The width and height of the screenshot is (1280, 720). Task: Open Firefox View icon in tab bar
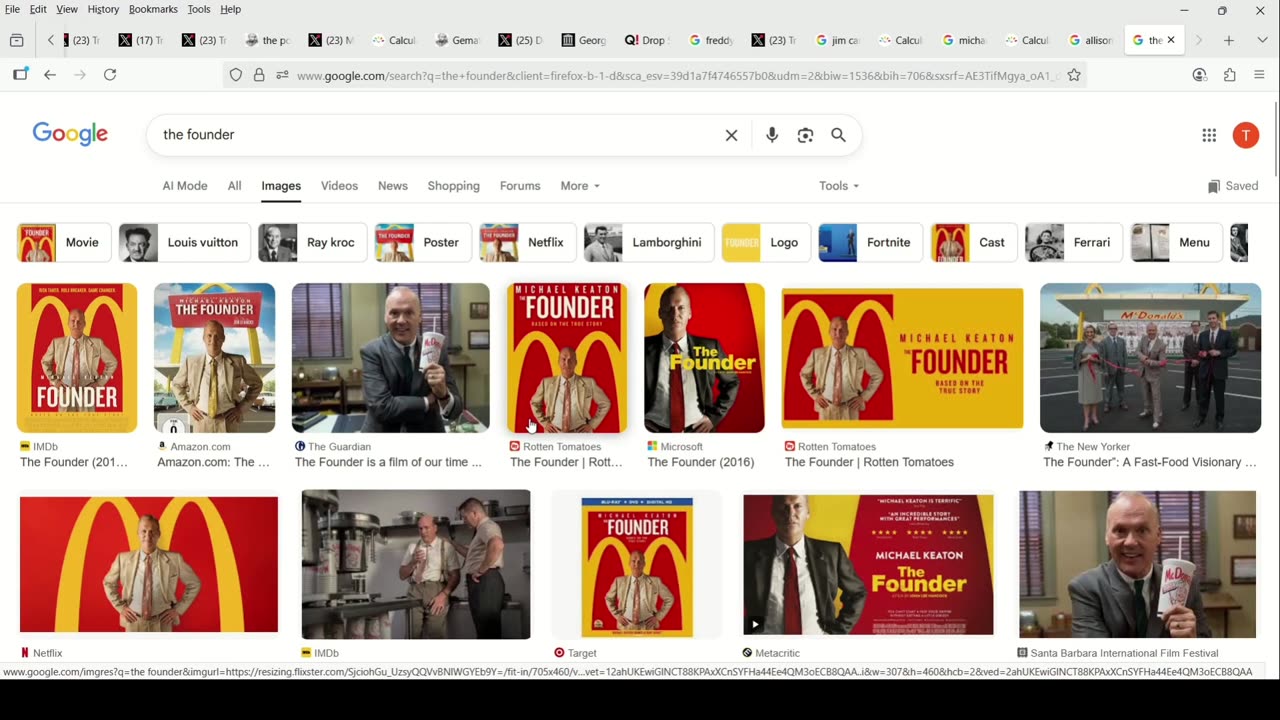click(x=16, y=40)
